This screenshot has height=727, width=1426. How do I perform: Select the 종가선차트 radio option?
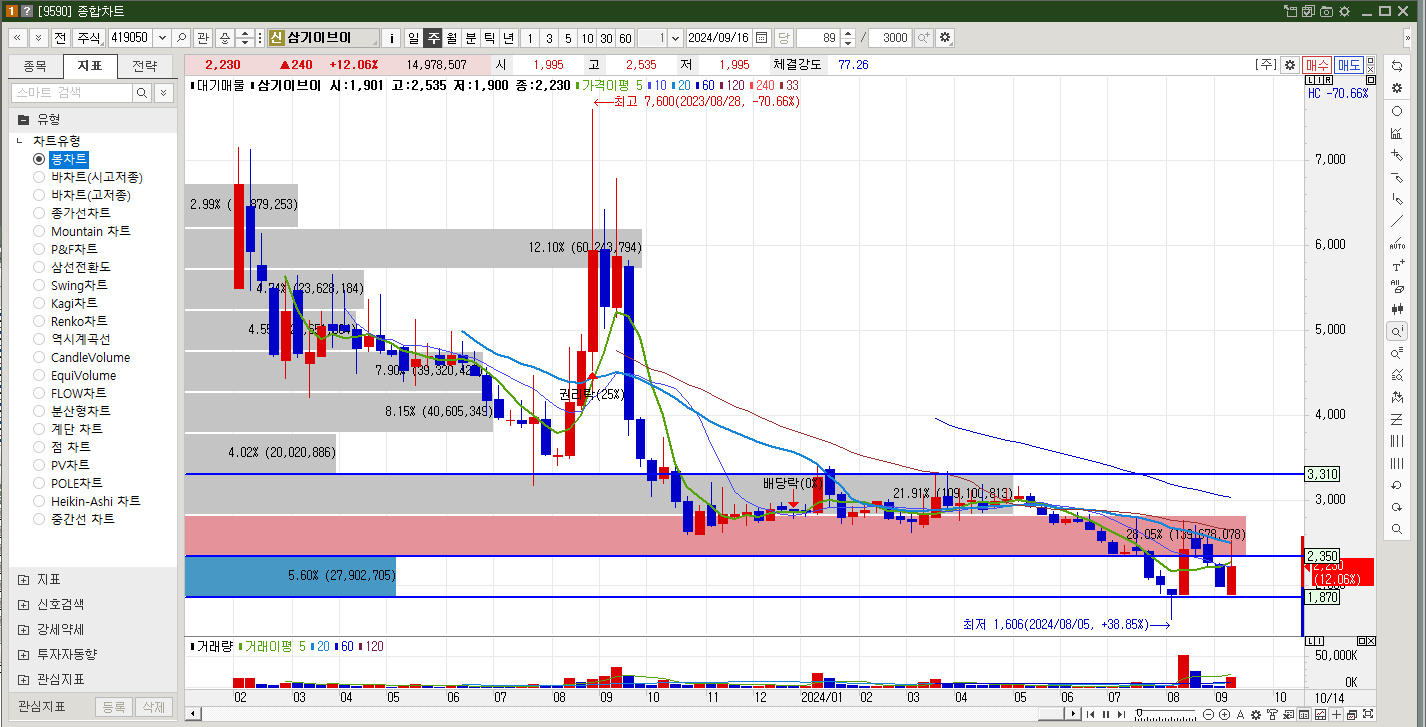point(39,213)
